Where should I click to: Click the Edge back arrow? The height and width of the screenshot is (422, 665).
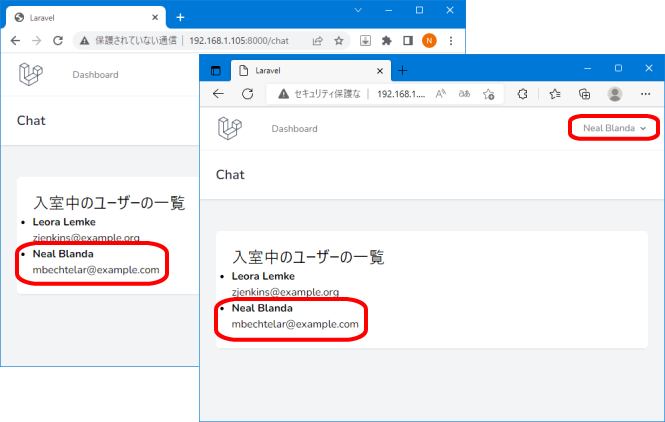[218, 94]
